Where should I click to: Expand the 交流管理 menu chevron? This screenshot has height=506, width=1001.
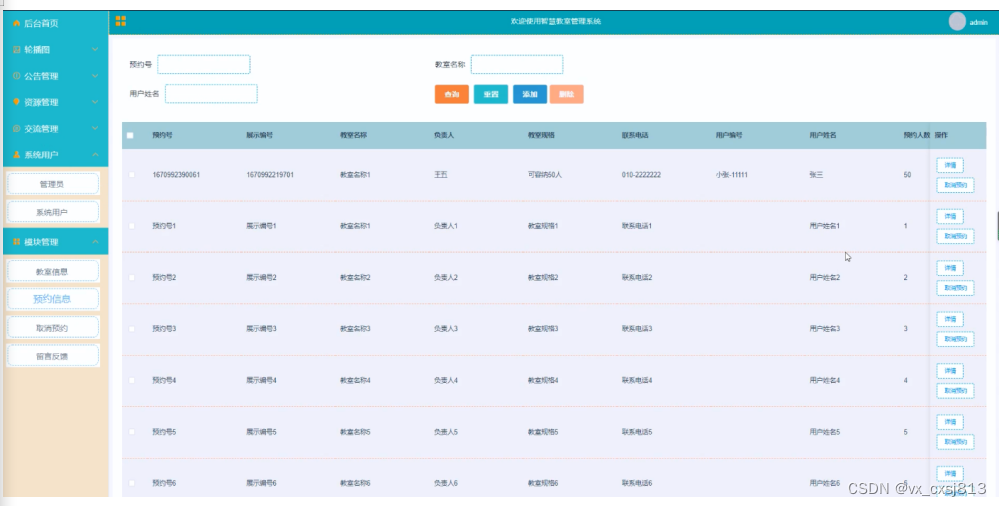tap(95, 128)
